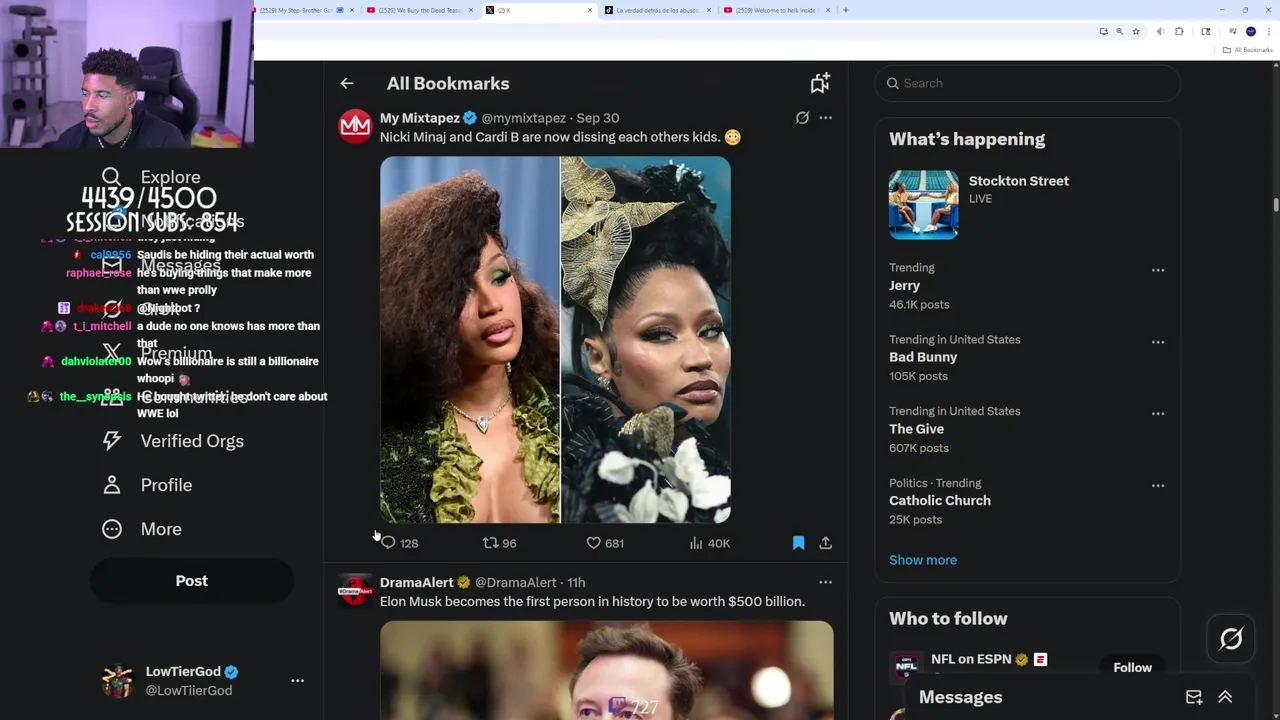Screen dimensions: 1280x720
Task: Open the Chrome three-dot menu
Action: 1269,32
